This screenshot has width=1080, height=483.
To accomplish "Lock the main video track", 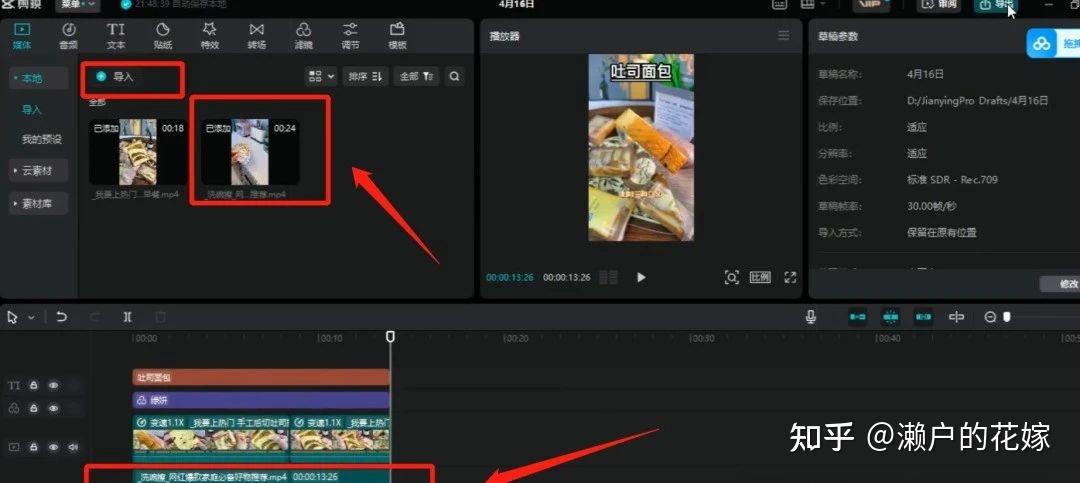I will click(33, 447).
